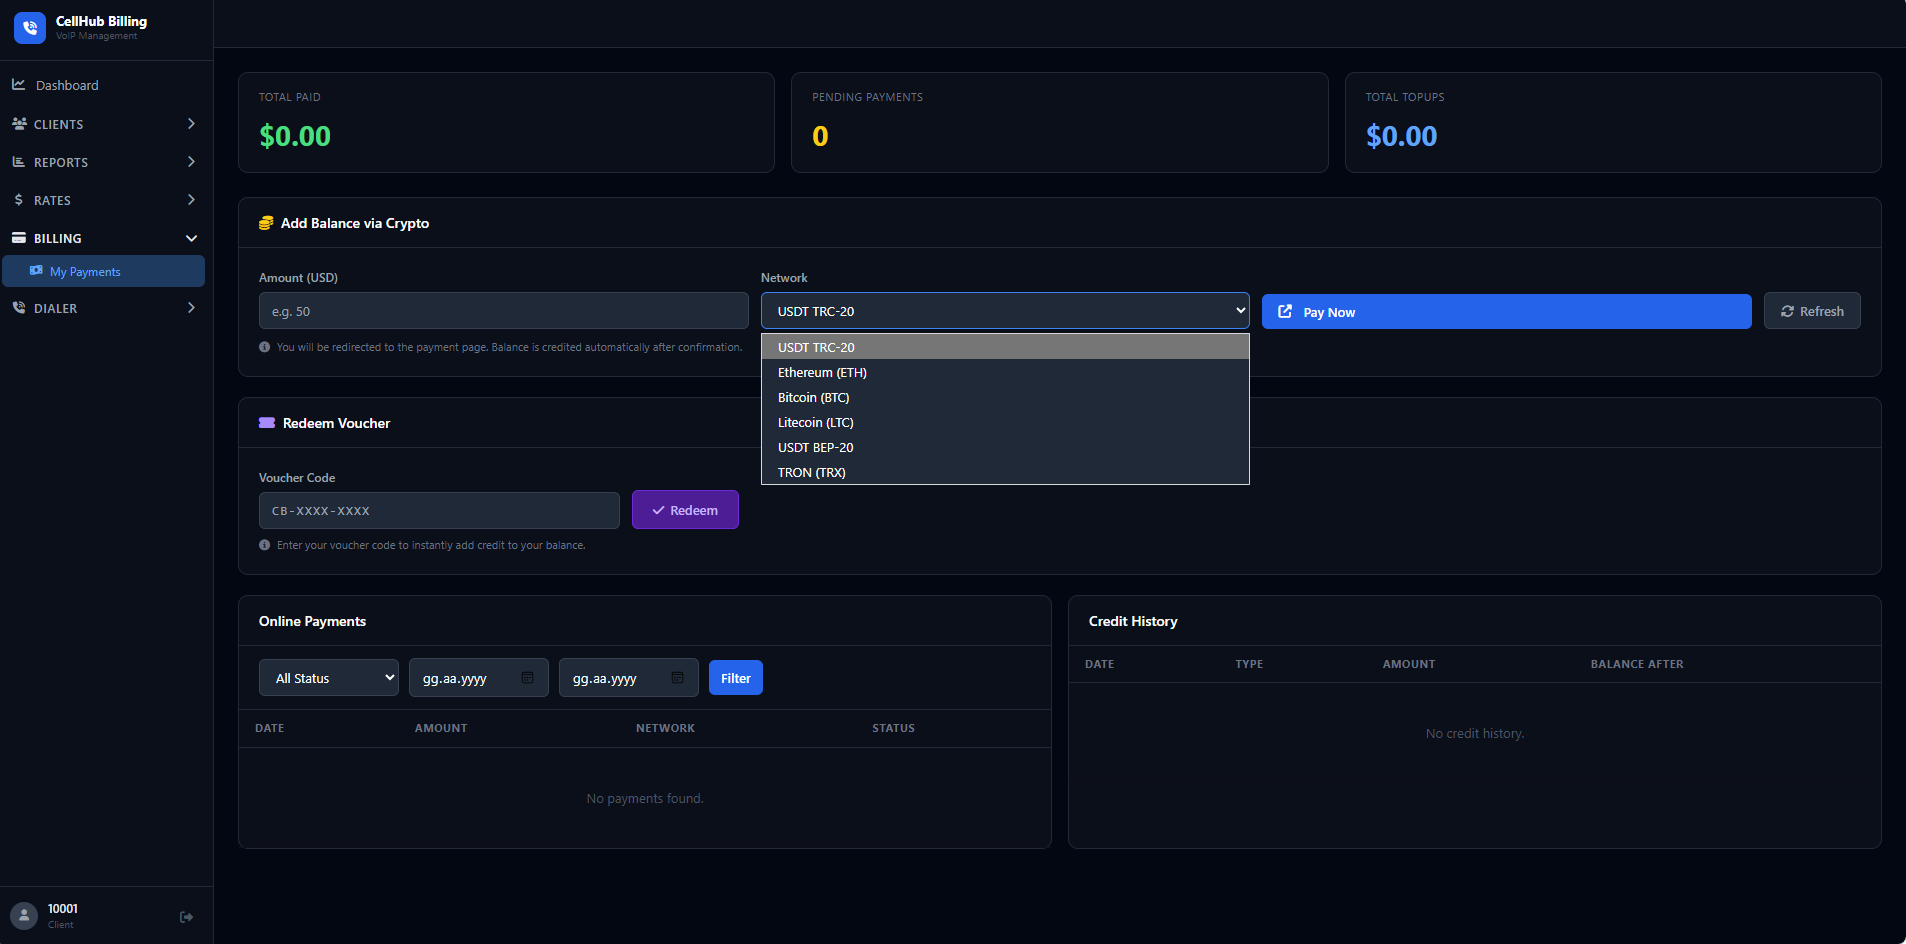Choose Bitcoin (BTC) from the network list
1906x944 pixels.
coord(1005,397)
